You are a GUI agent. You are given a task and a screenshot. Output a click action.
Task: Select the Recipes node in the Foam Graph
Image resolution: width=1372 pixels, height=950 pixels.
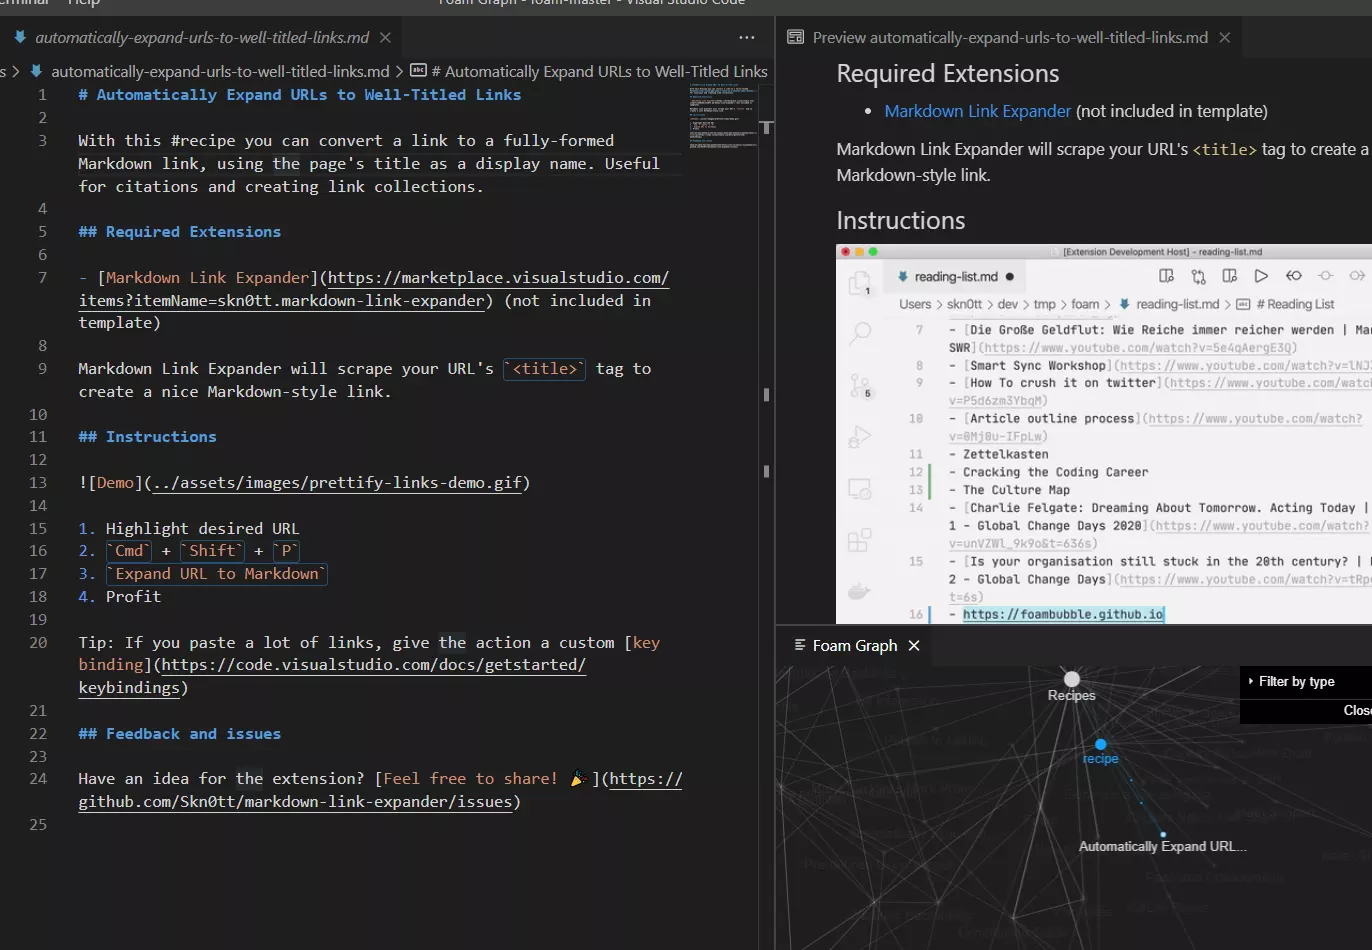1071,677
